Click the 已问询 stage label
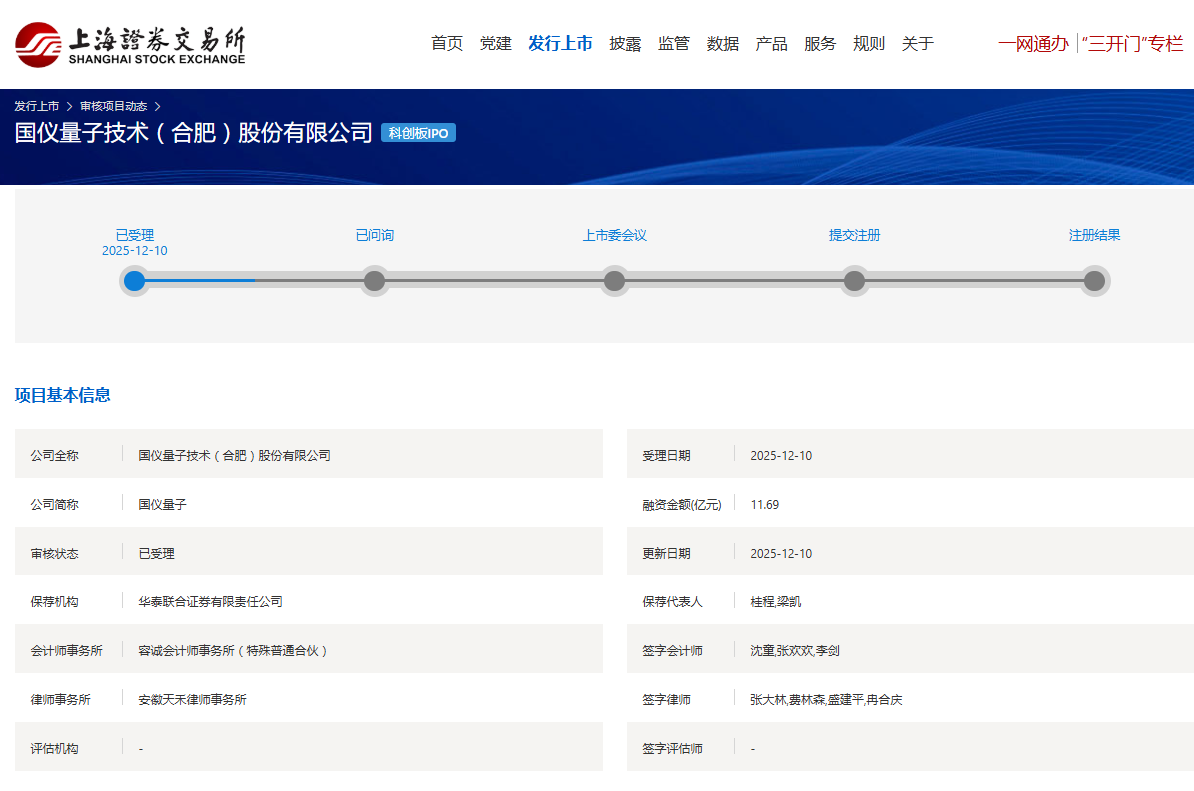 point(375,235)
